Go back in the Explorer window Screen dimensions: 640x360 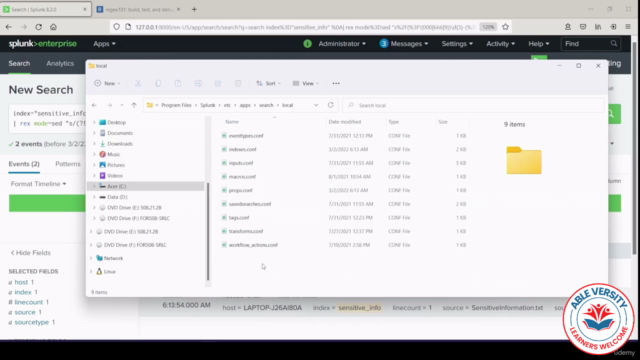tap(94, 105)
